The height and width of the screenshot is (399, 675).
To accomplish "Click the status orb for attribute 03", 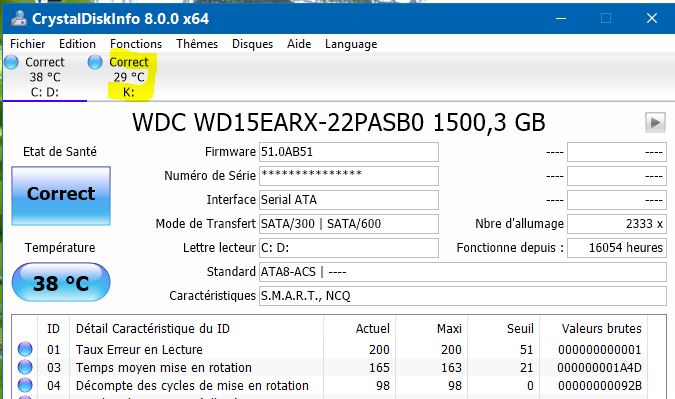I will click(25, 367).
